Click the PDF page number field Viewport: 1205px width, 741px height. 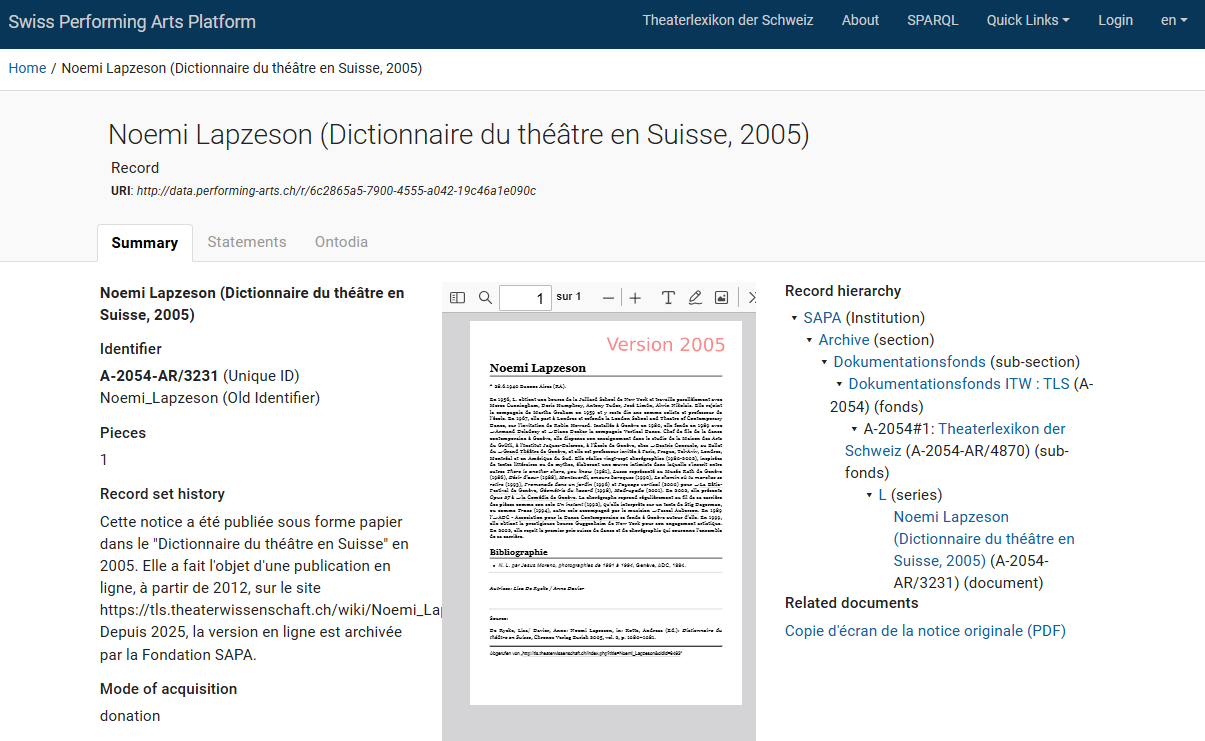[525, 298]
